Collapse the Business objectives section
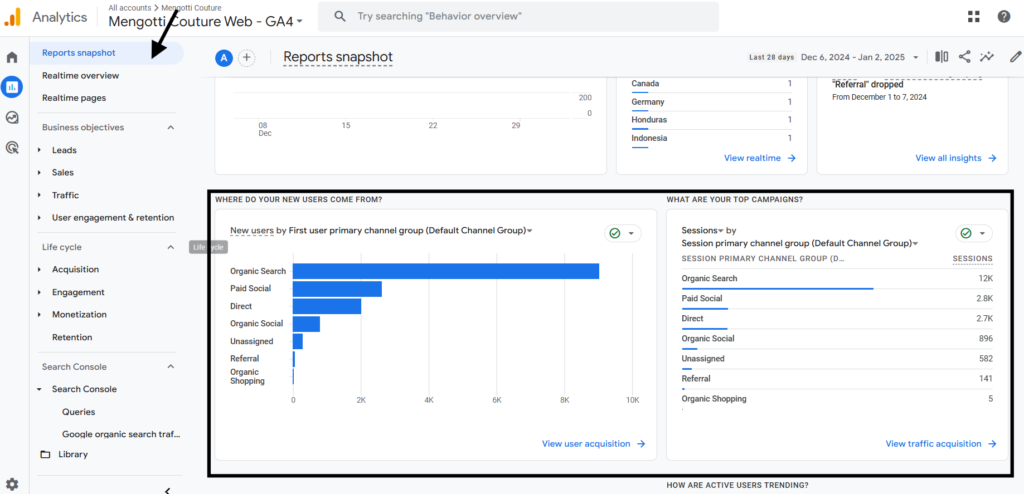This screenshot has height=494, width=1024. click(170, 127)
